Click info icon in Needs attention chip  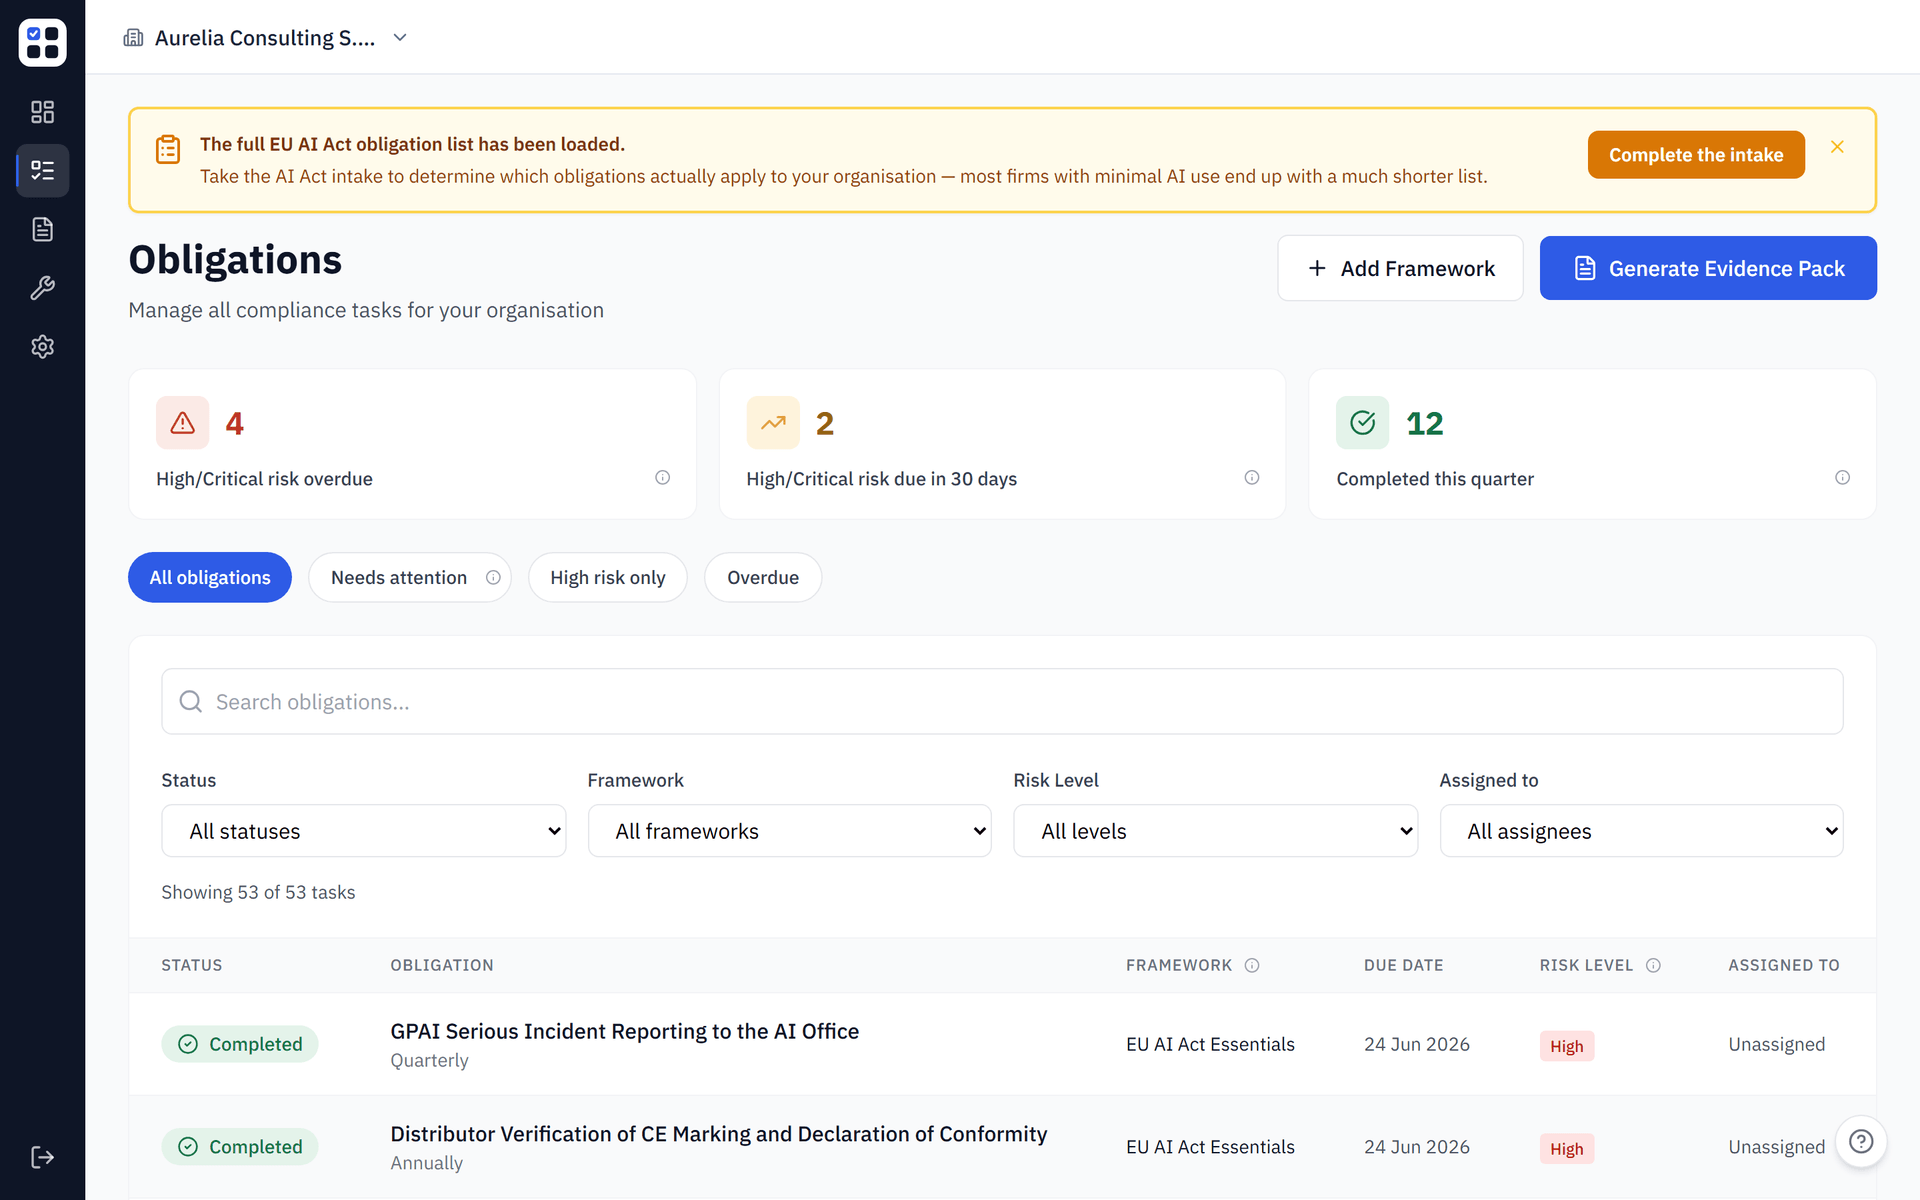coord(493,577)
